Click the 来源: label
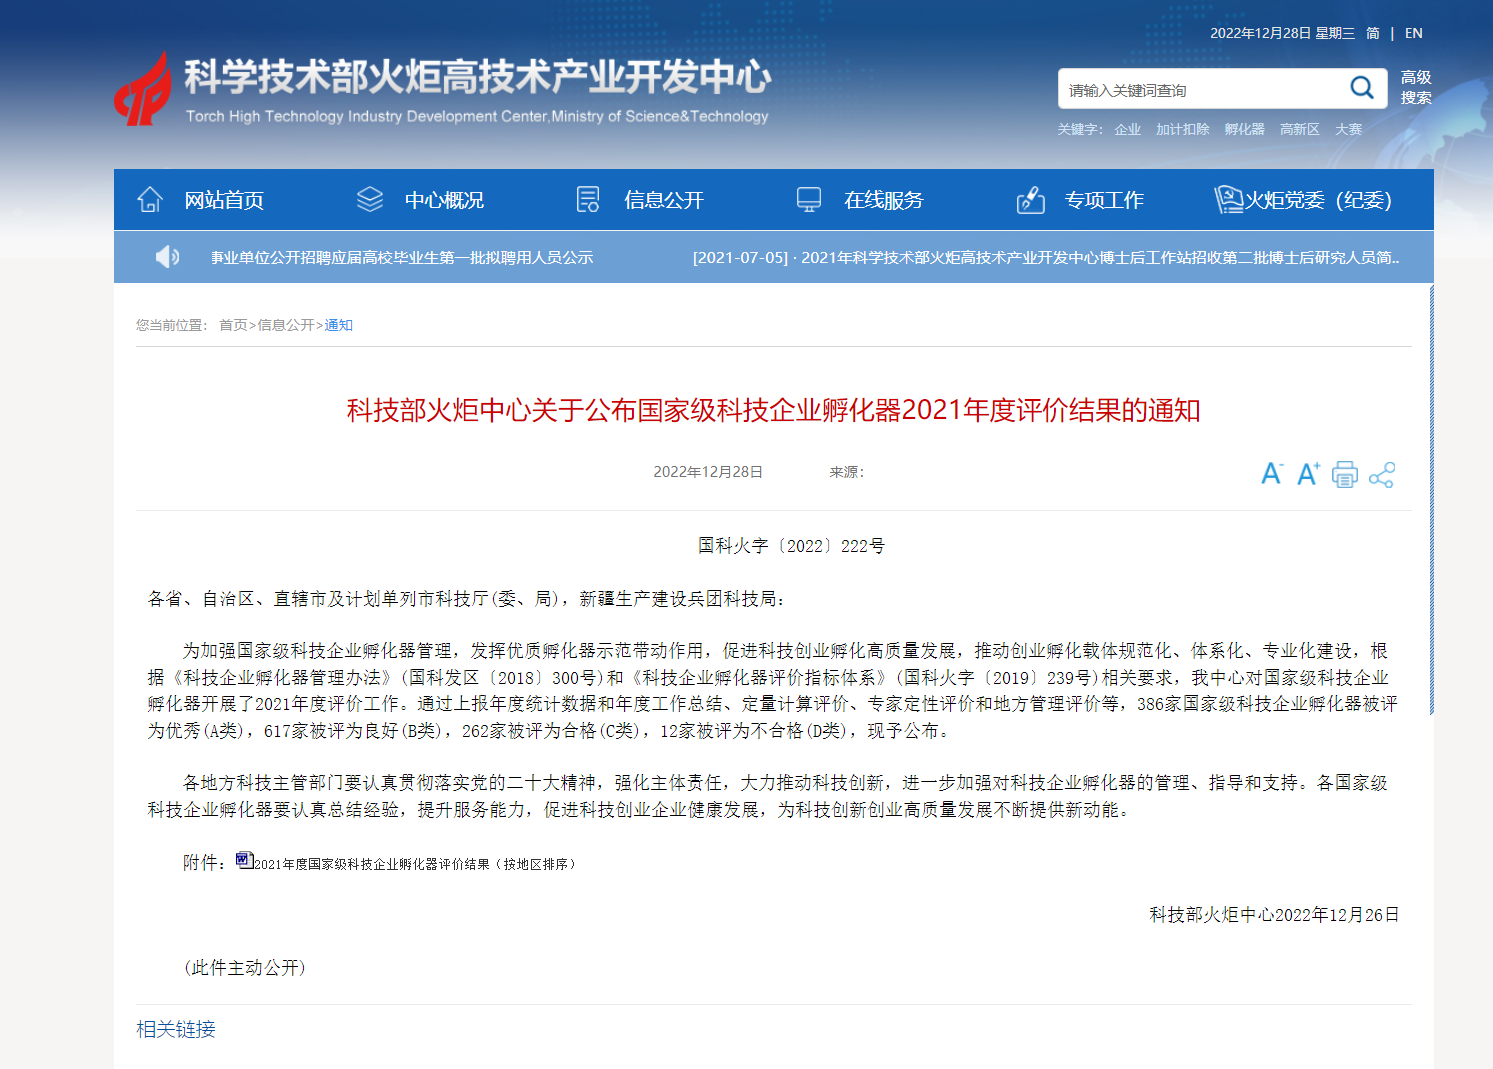This screenshot has width=1493, height=1069. click(x=846, y=472)
